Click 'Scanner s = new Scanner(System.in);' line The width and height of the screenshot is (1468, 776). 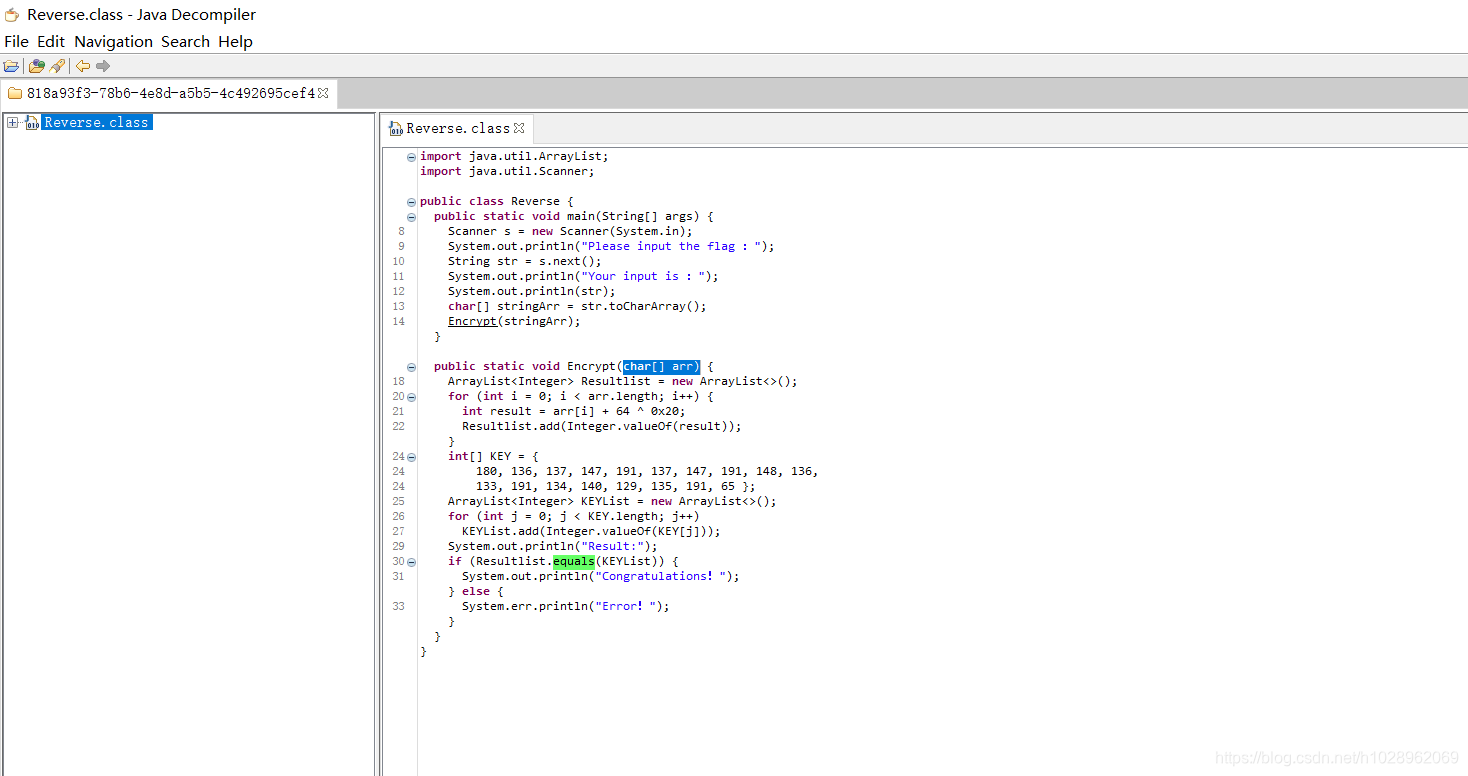click(x=570, y=231)
